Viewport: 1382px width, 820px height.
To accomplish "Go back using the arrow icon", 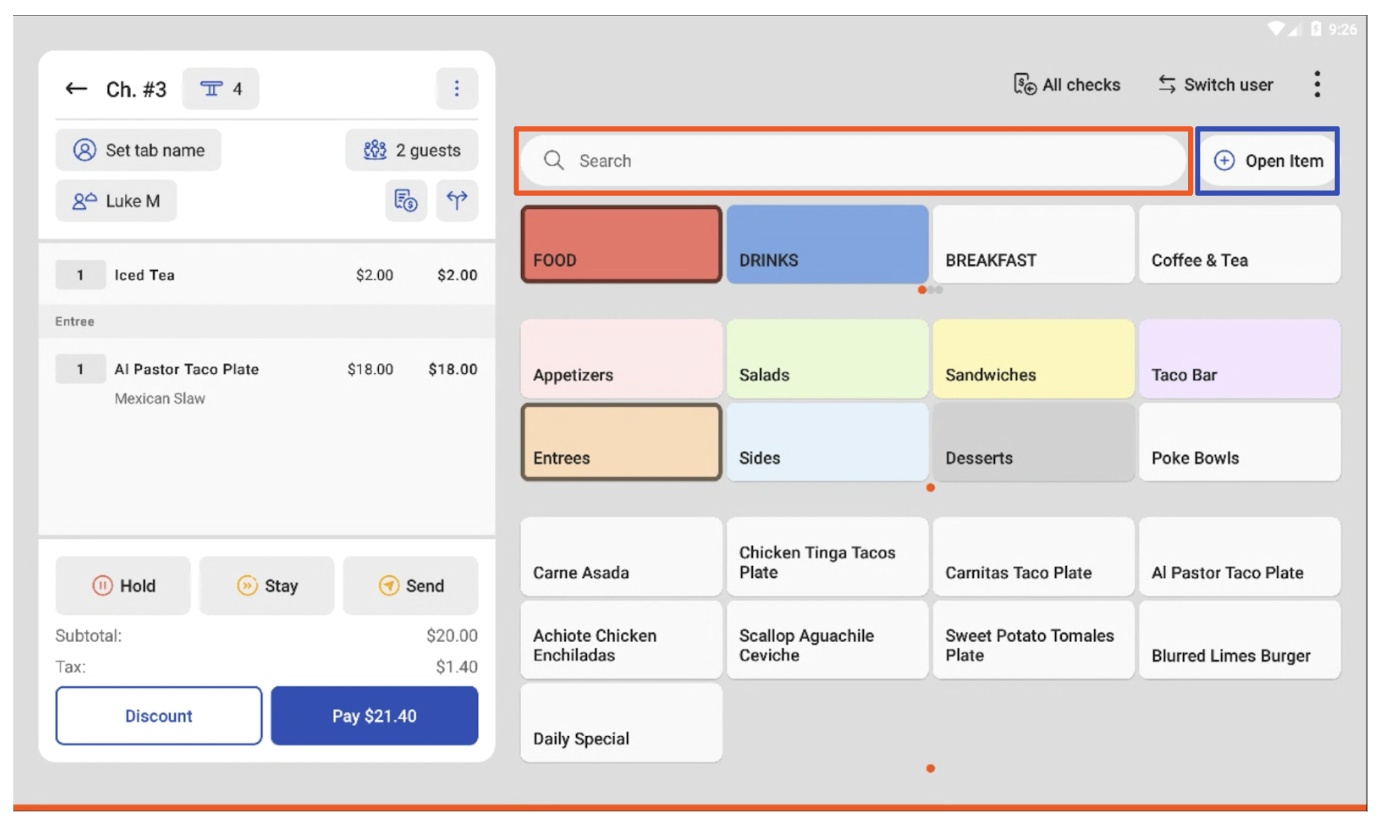I will point(74,88).
